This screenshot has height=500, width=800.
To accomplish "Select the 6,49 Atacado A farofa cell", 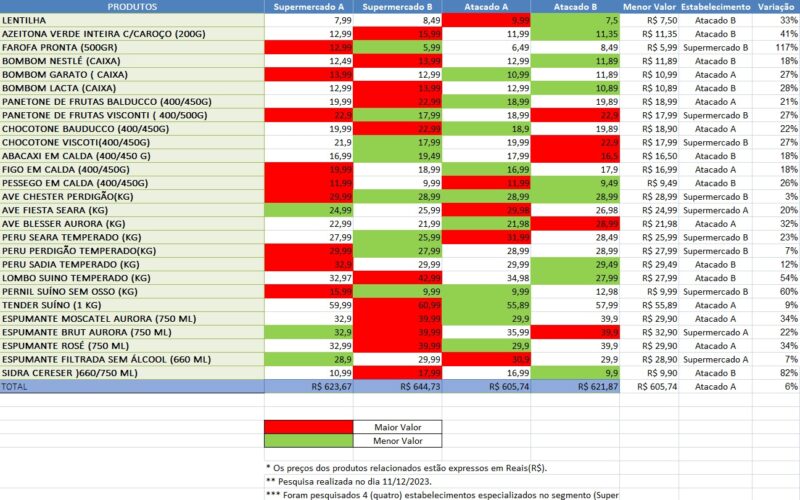I will [x=486, y=47].
